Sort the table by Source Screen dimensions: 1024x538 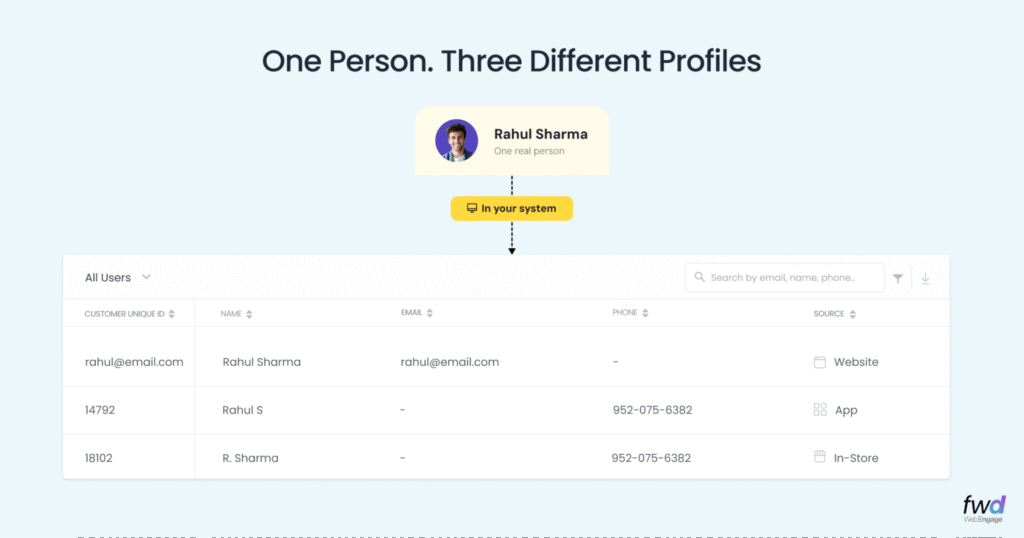[x=853, y=314]
